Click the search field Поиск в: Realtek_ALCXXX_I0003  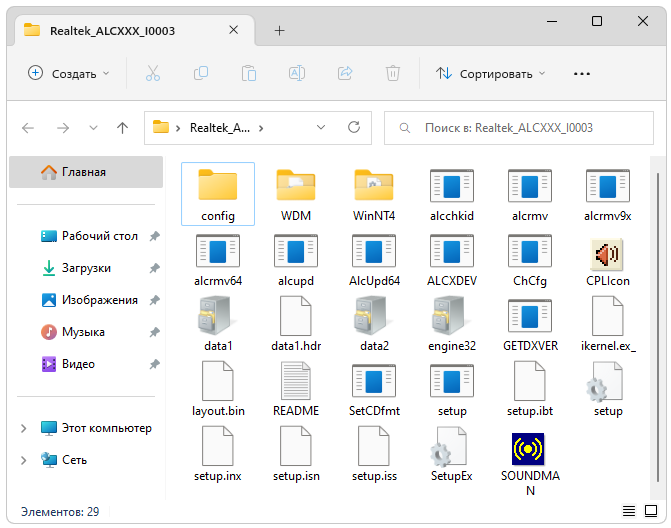(519, 128)
